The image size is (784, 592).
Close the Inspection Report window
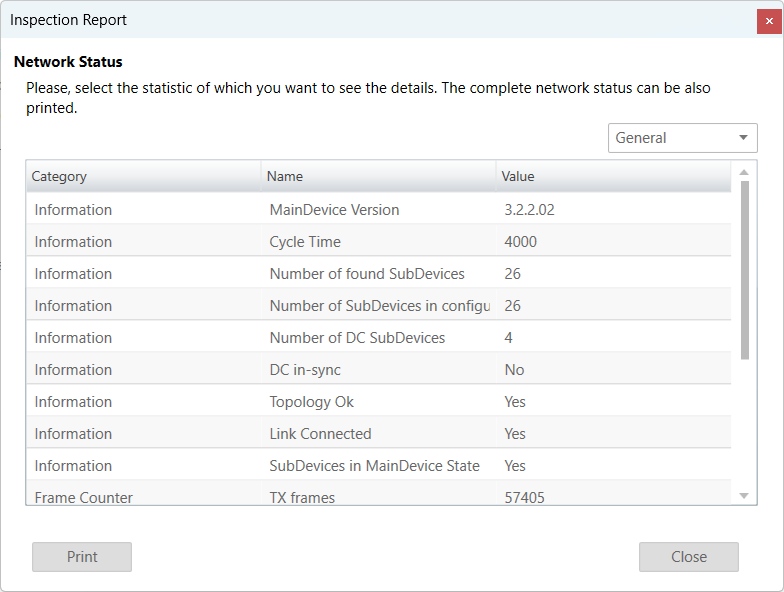pos(769,20)
